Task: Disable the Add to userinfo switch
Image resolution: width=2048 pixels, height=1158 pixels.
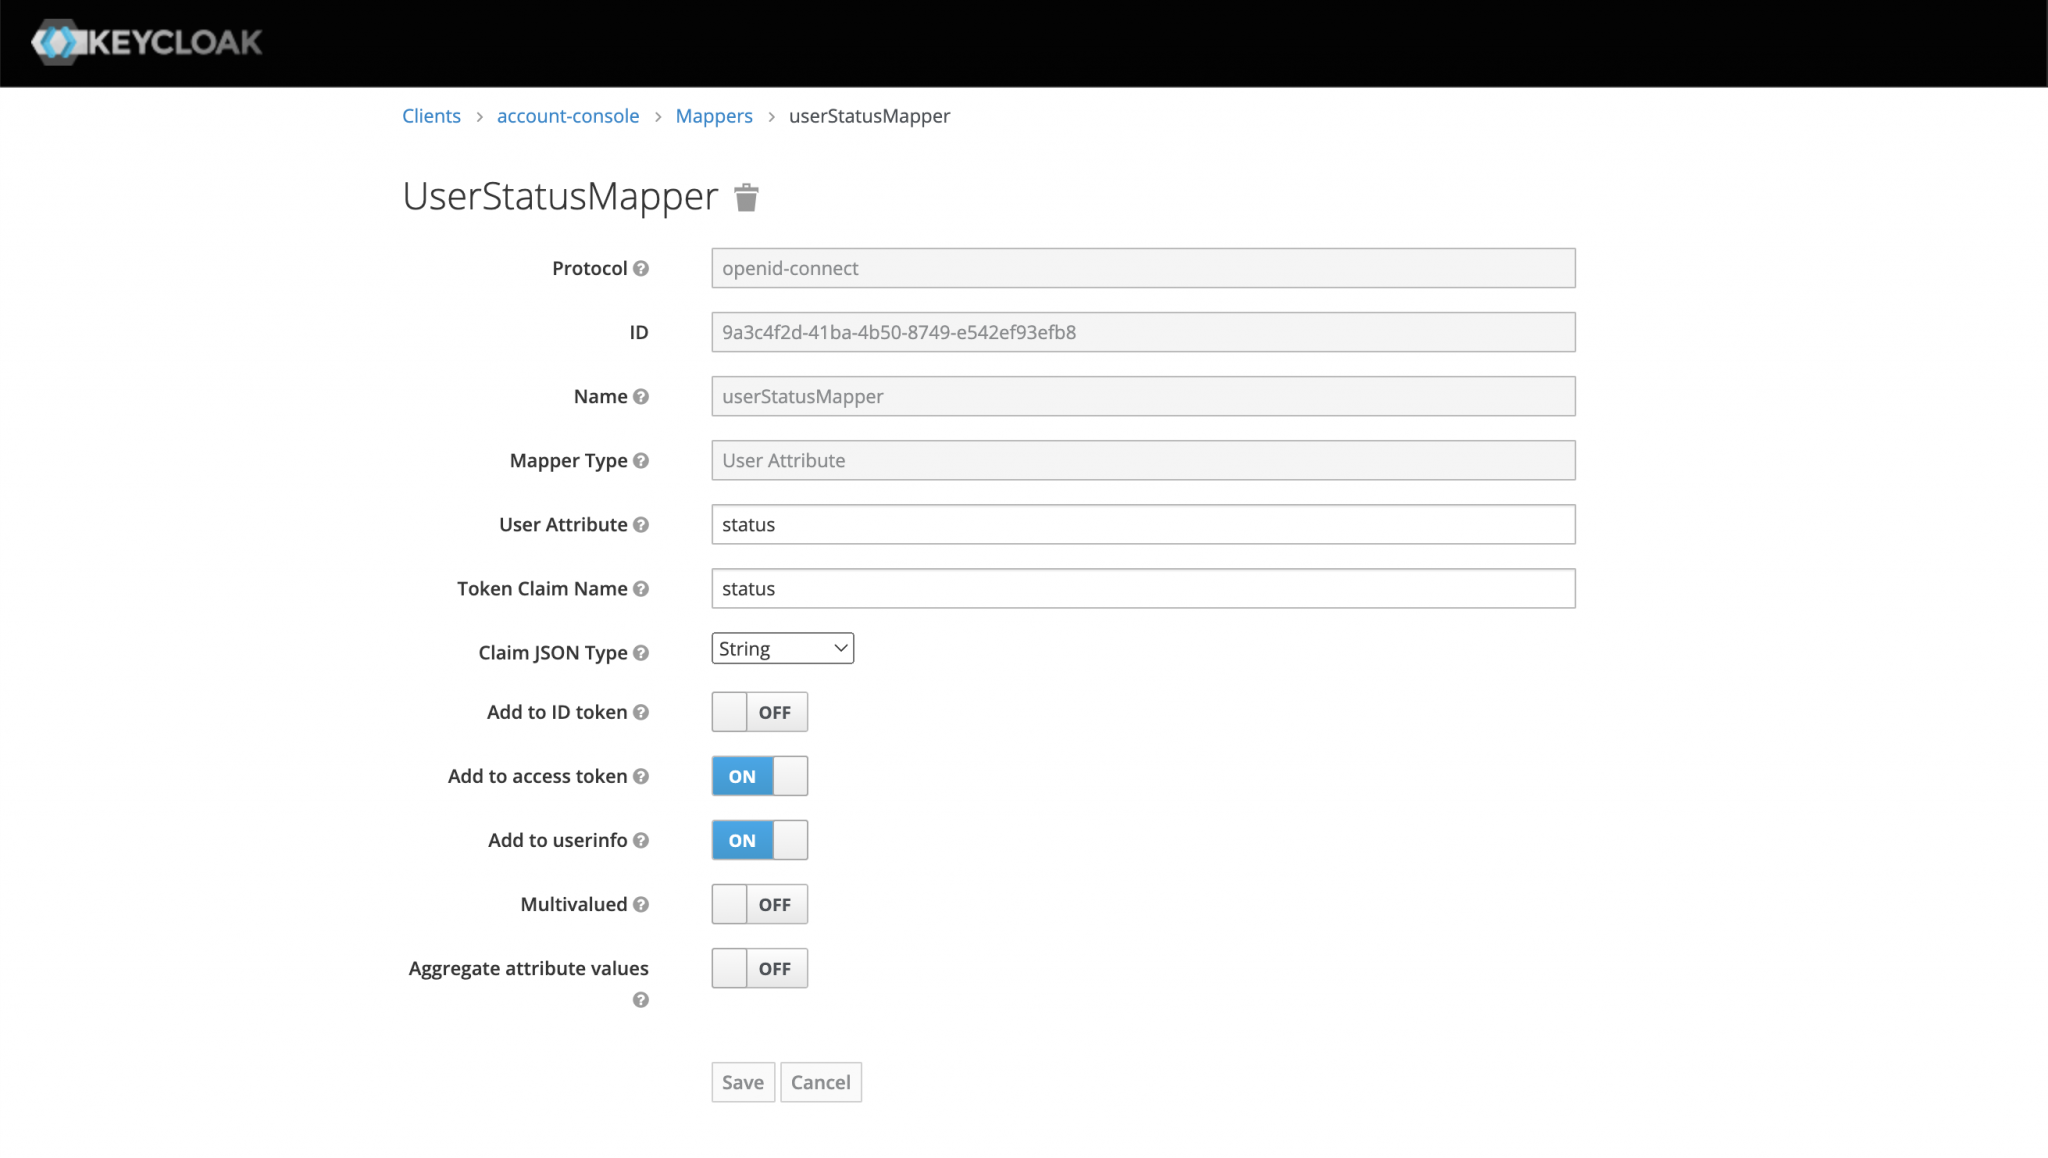Action: pos(759,839)
